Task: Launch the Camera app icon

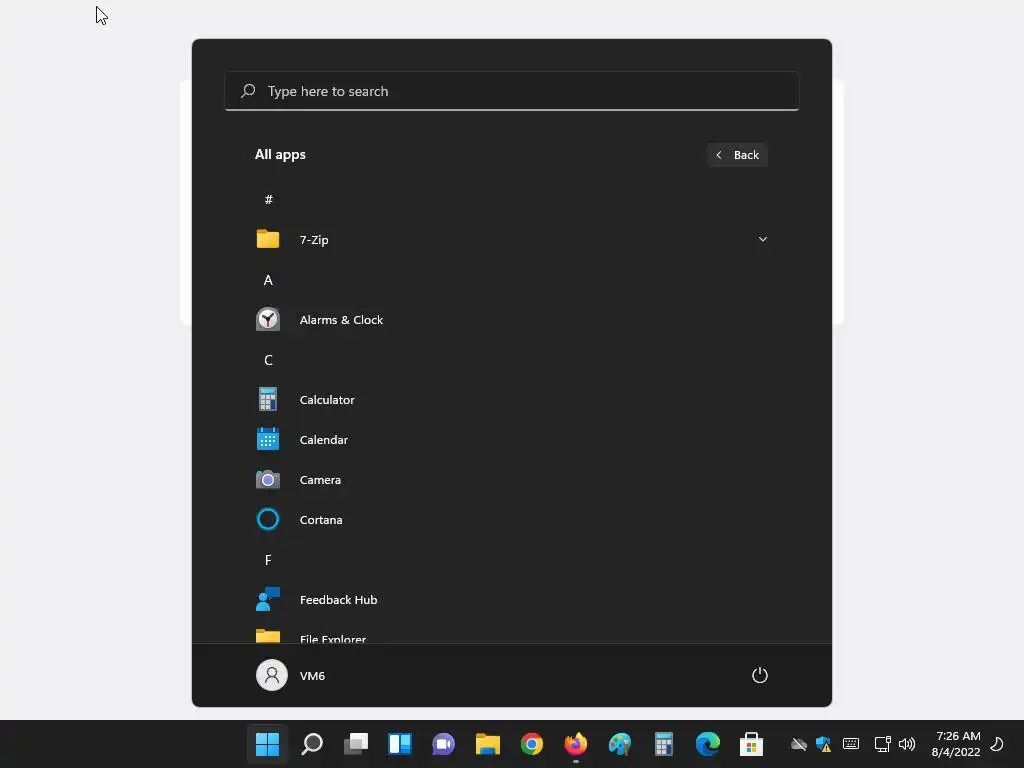Action: coord(268,479)
